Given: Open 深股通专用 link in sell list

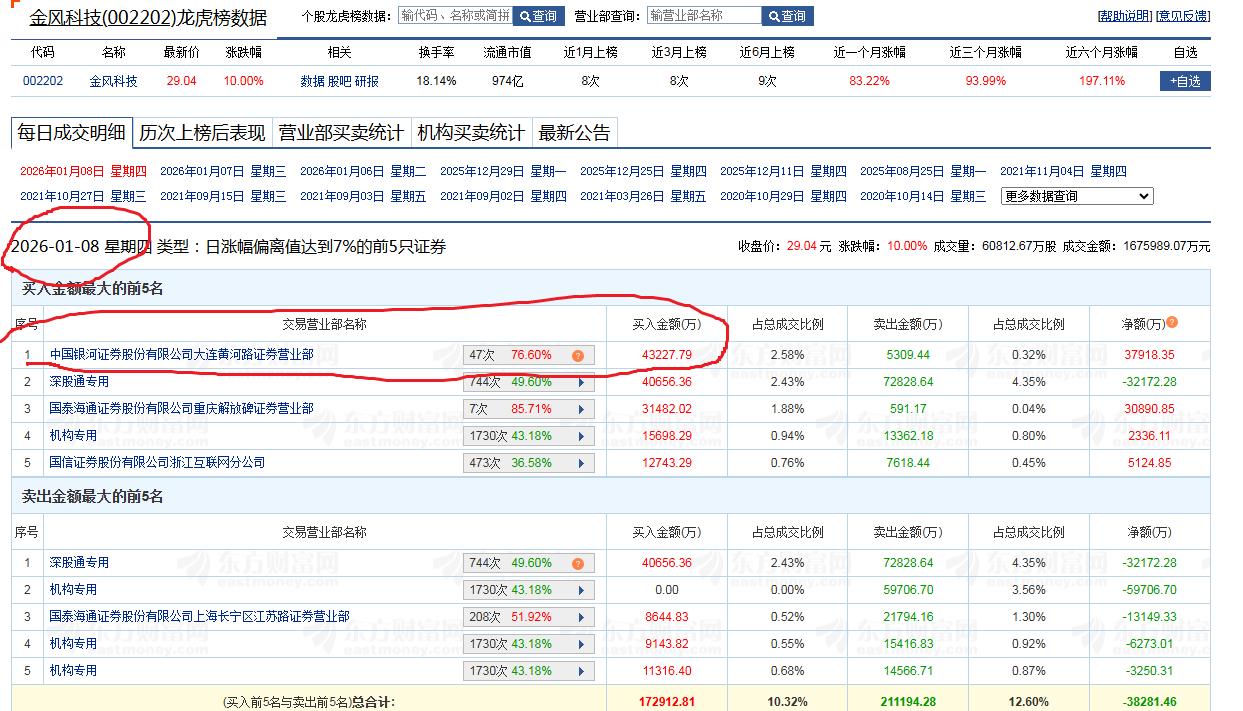Looking at the screenshot, I should [x=80, y=562].
